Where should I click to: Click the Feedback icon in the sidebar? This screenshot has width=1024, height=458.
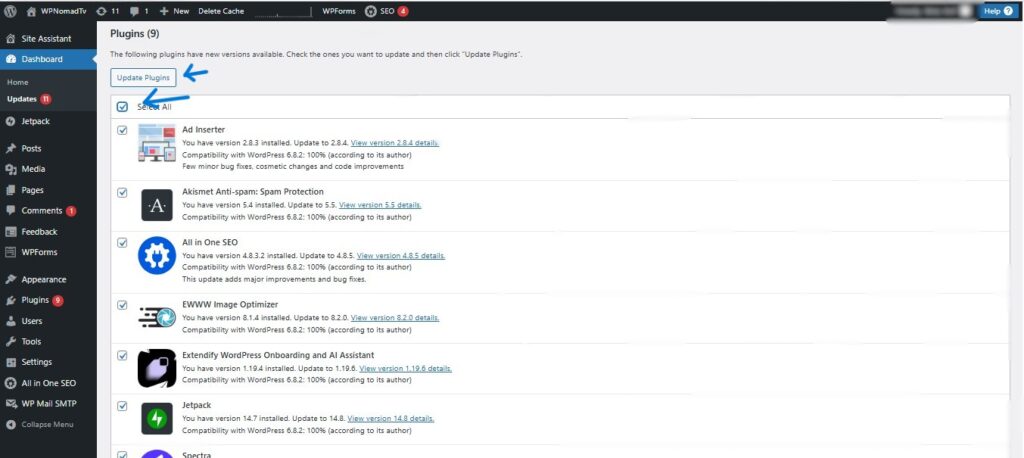[x=10, y=231]
